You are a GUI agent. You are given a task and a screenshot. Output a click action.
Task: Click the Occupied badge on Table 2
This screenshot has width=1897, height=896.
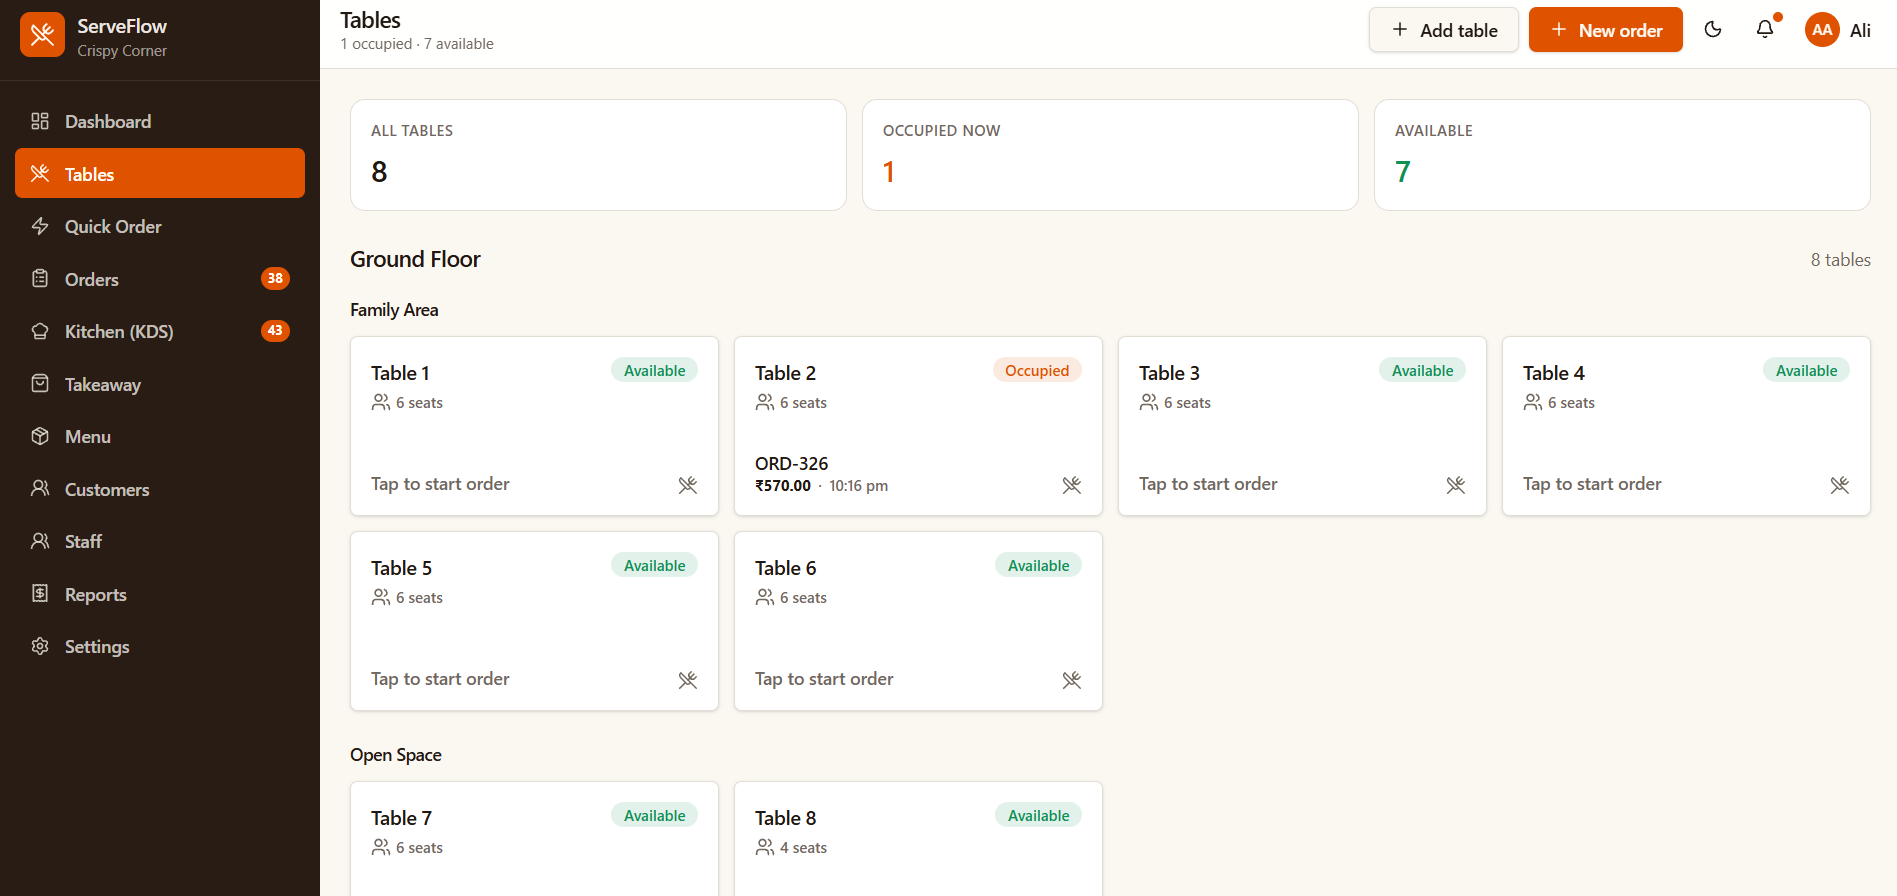pyautogui.click(x=1037, y=370)
